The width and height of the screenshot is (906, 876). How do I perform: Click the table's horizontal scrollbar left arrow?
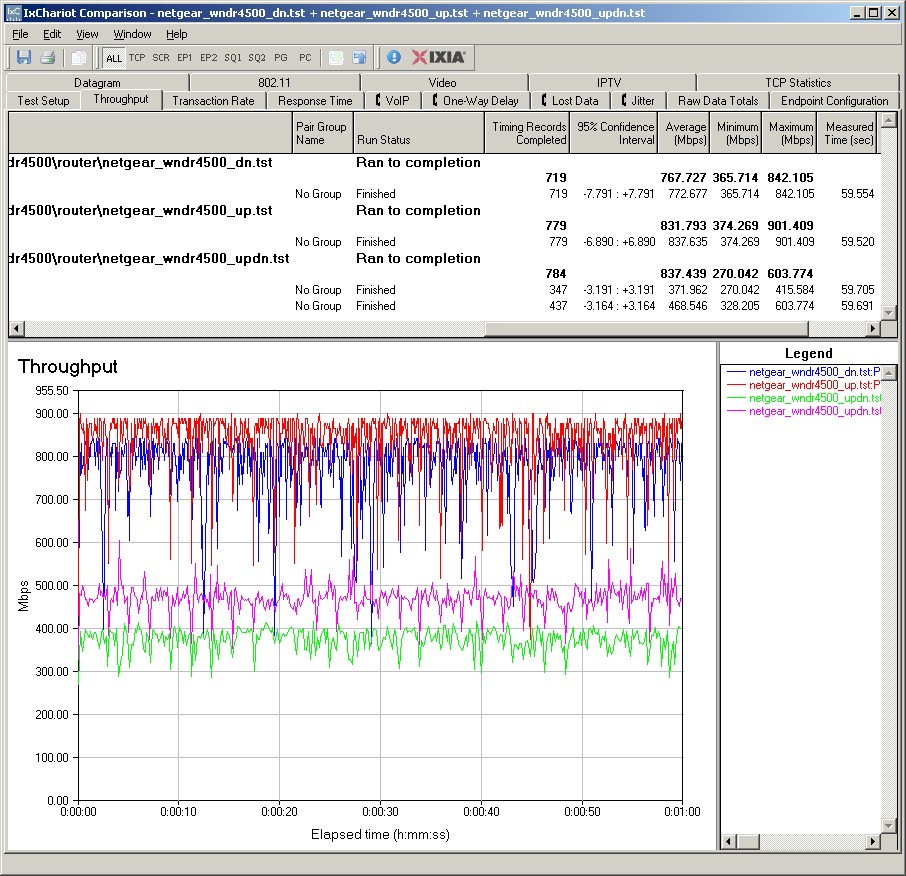tap(16, 328)
